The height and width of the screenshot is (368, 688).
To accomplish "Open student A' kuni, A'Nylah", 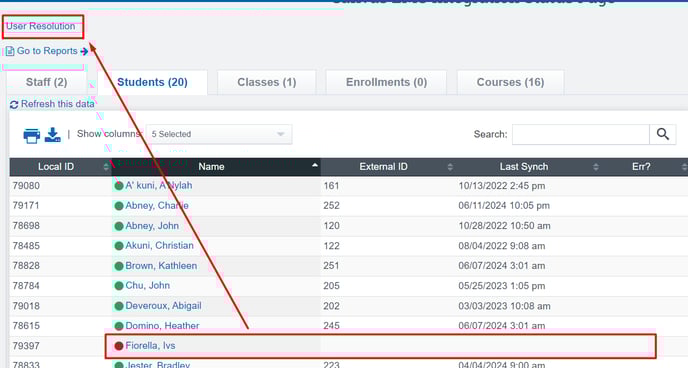I will [159, 186].
